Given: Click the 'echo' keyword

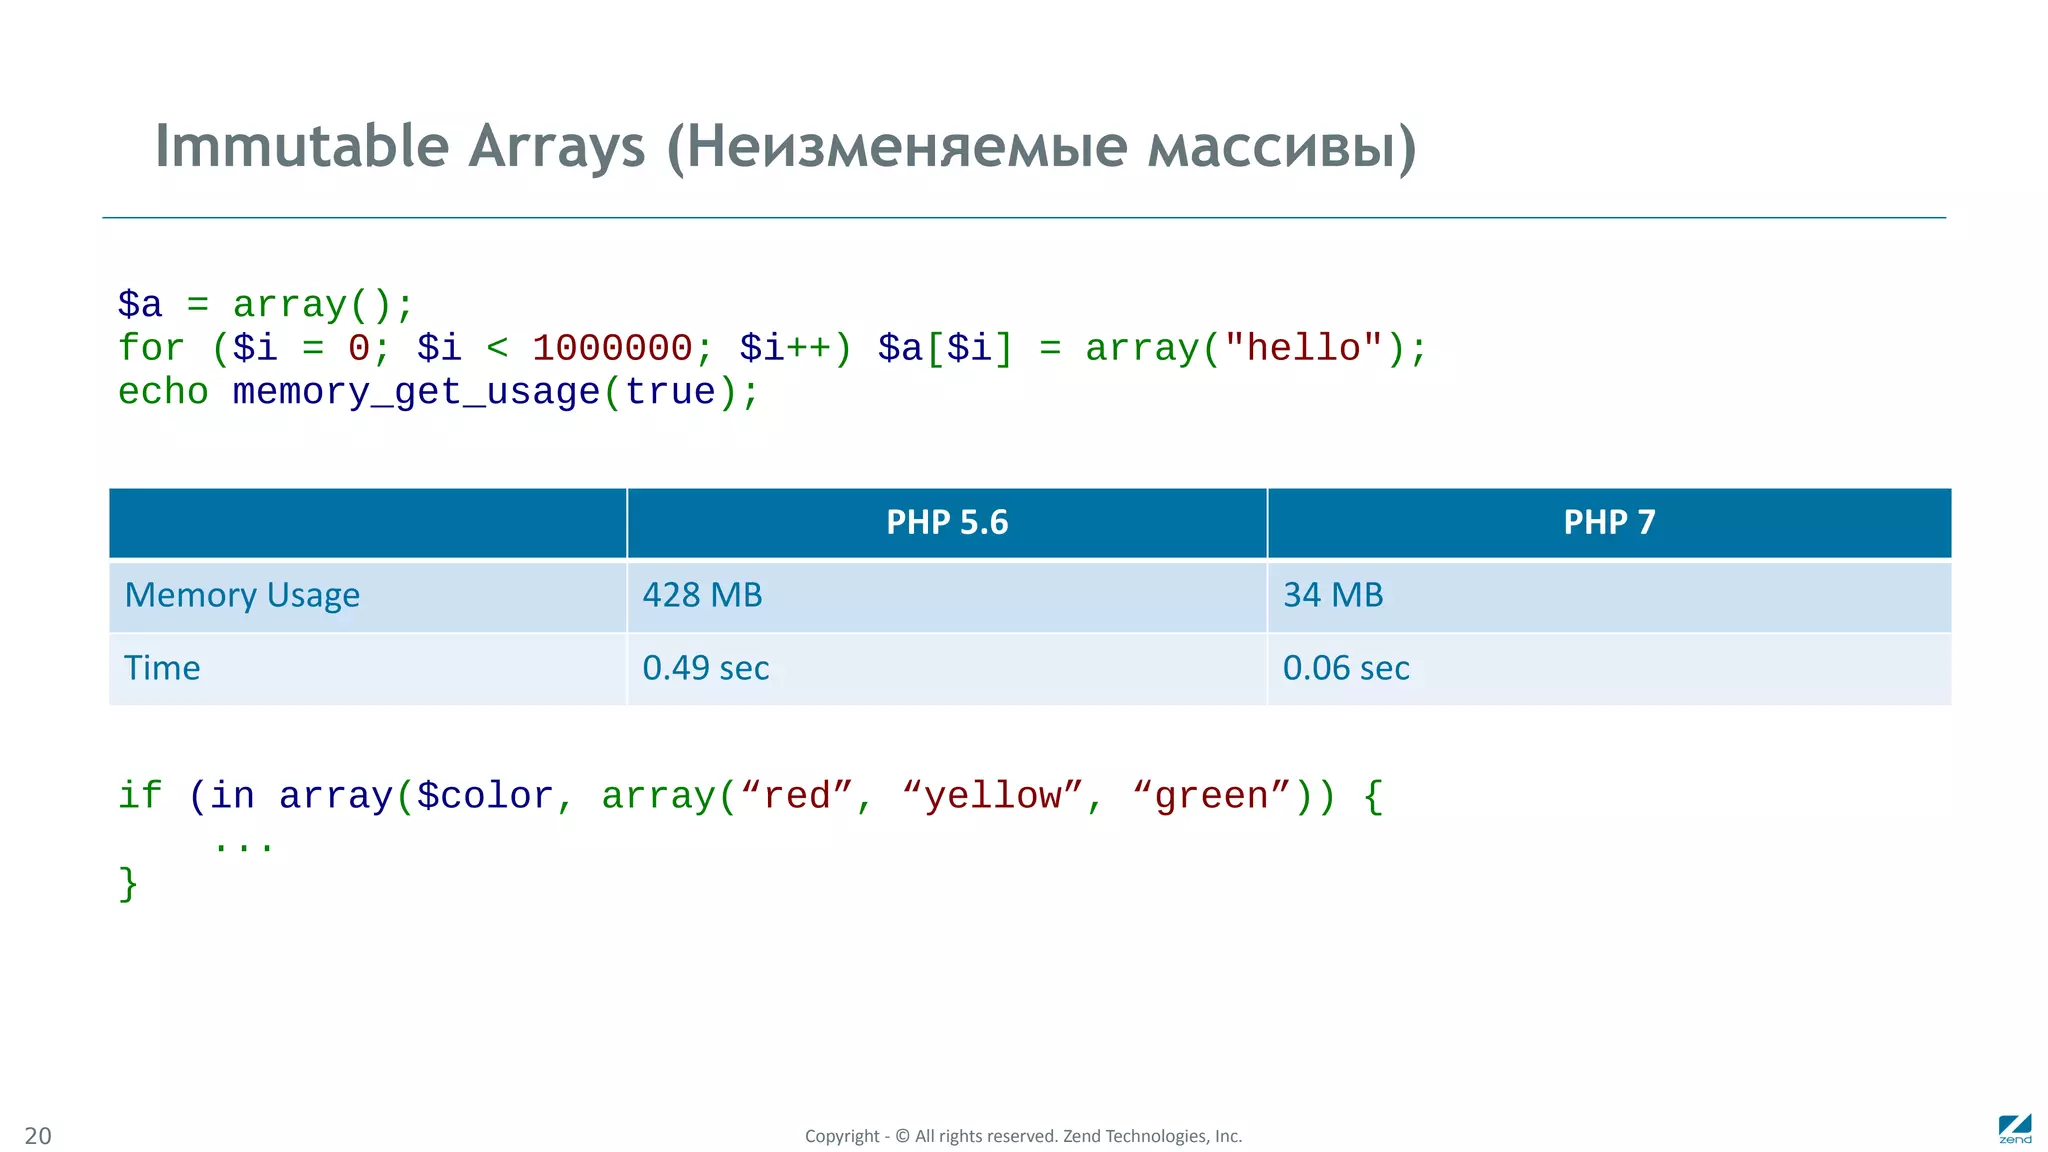Looking at the screenshot, I should coord(163,393).
